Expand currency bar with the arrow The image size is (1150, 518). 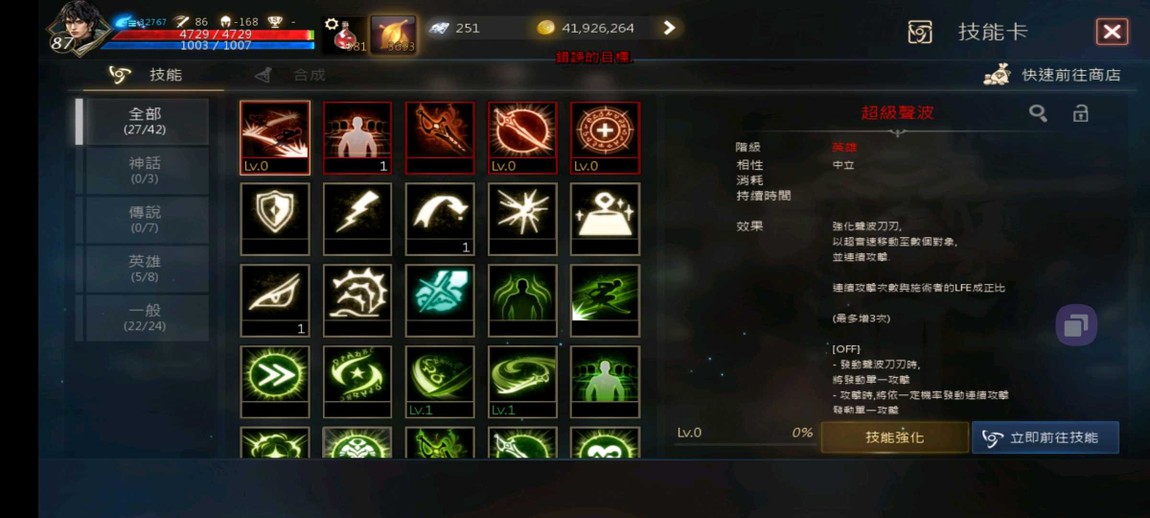click(x=669, y=28)
